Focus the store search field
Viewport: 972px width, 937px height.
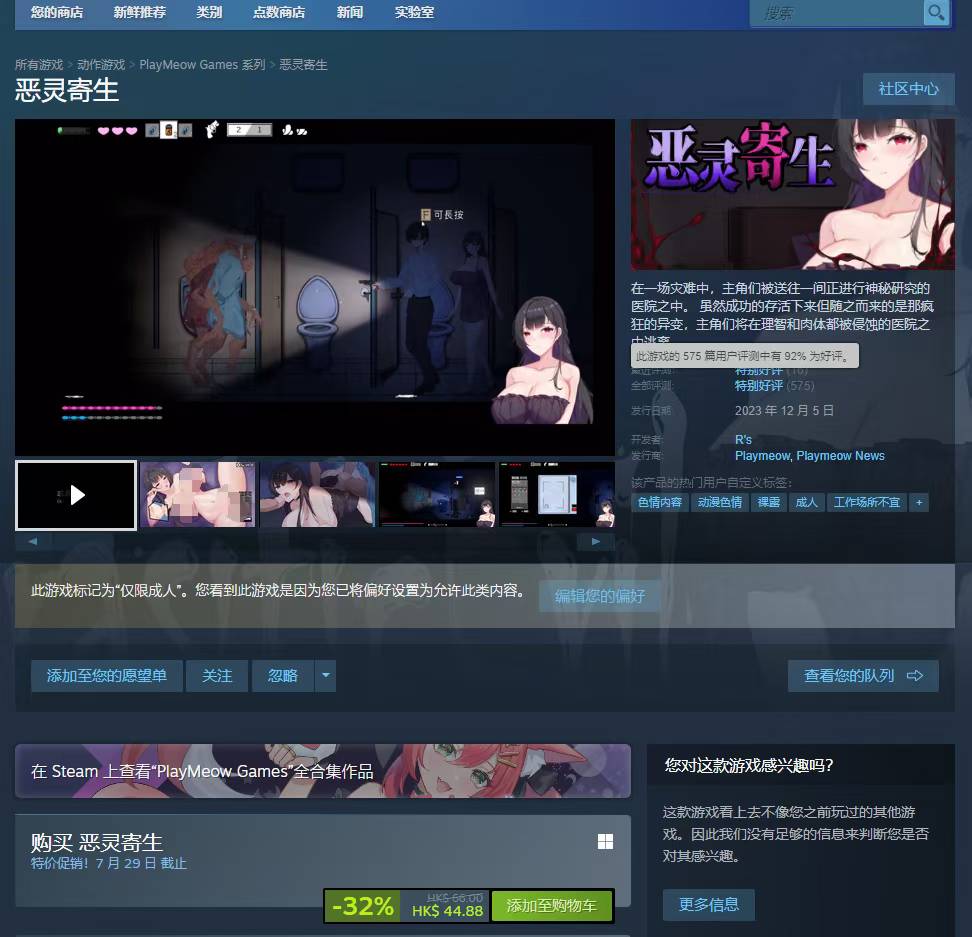point(836,12)
